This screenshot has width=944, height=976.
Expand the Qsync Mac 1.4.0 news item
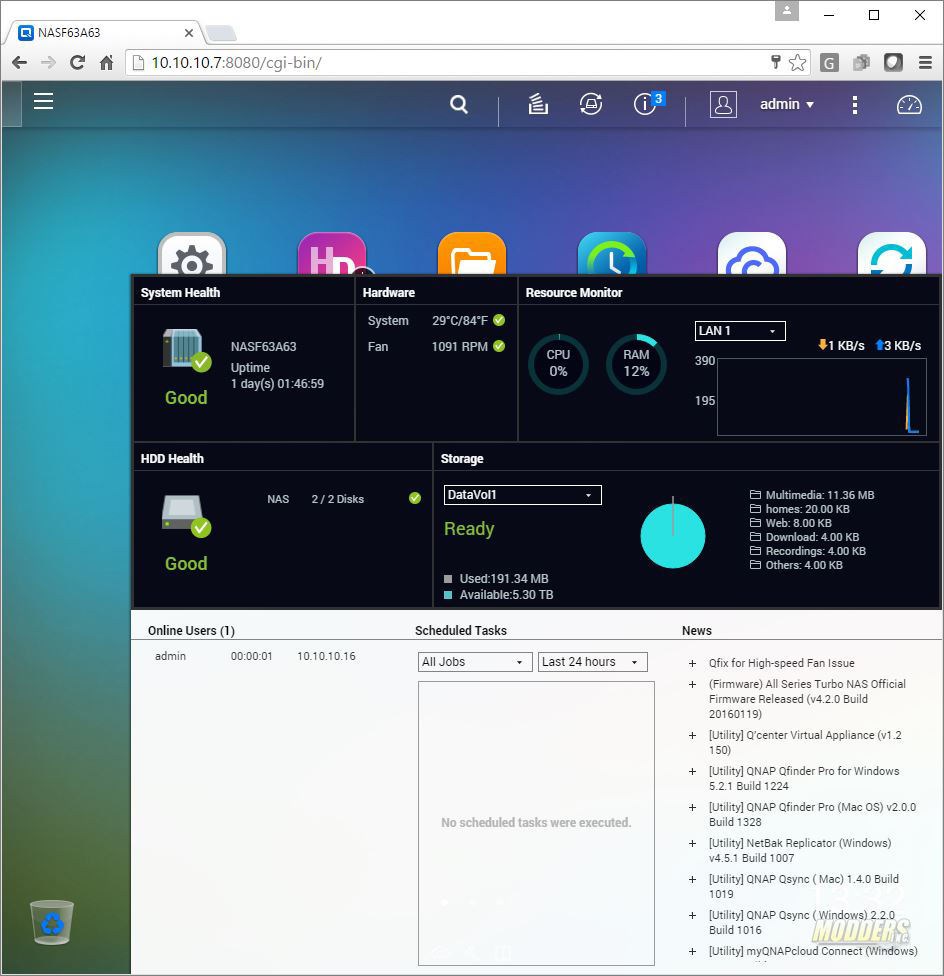[x=692, y=880]
